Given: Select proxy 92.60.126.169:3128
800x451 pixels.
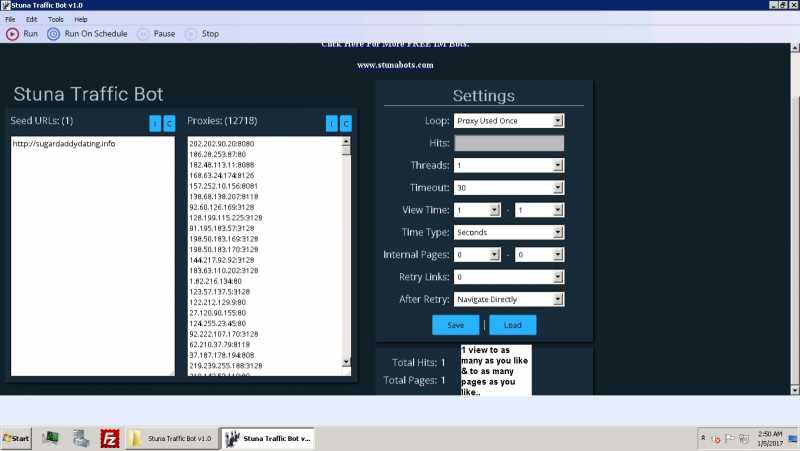Looking at the screenshot, I should [x=221, y=207].
